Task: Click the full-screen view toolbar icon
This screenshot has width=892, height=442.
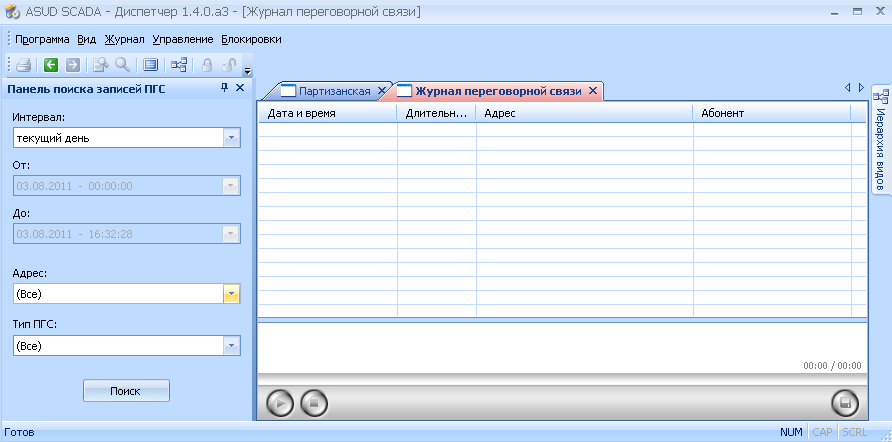Action: coord(150,65)
